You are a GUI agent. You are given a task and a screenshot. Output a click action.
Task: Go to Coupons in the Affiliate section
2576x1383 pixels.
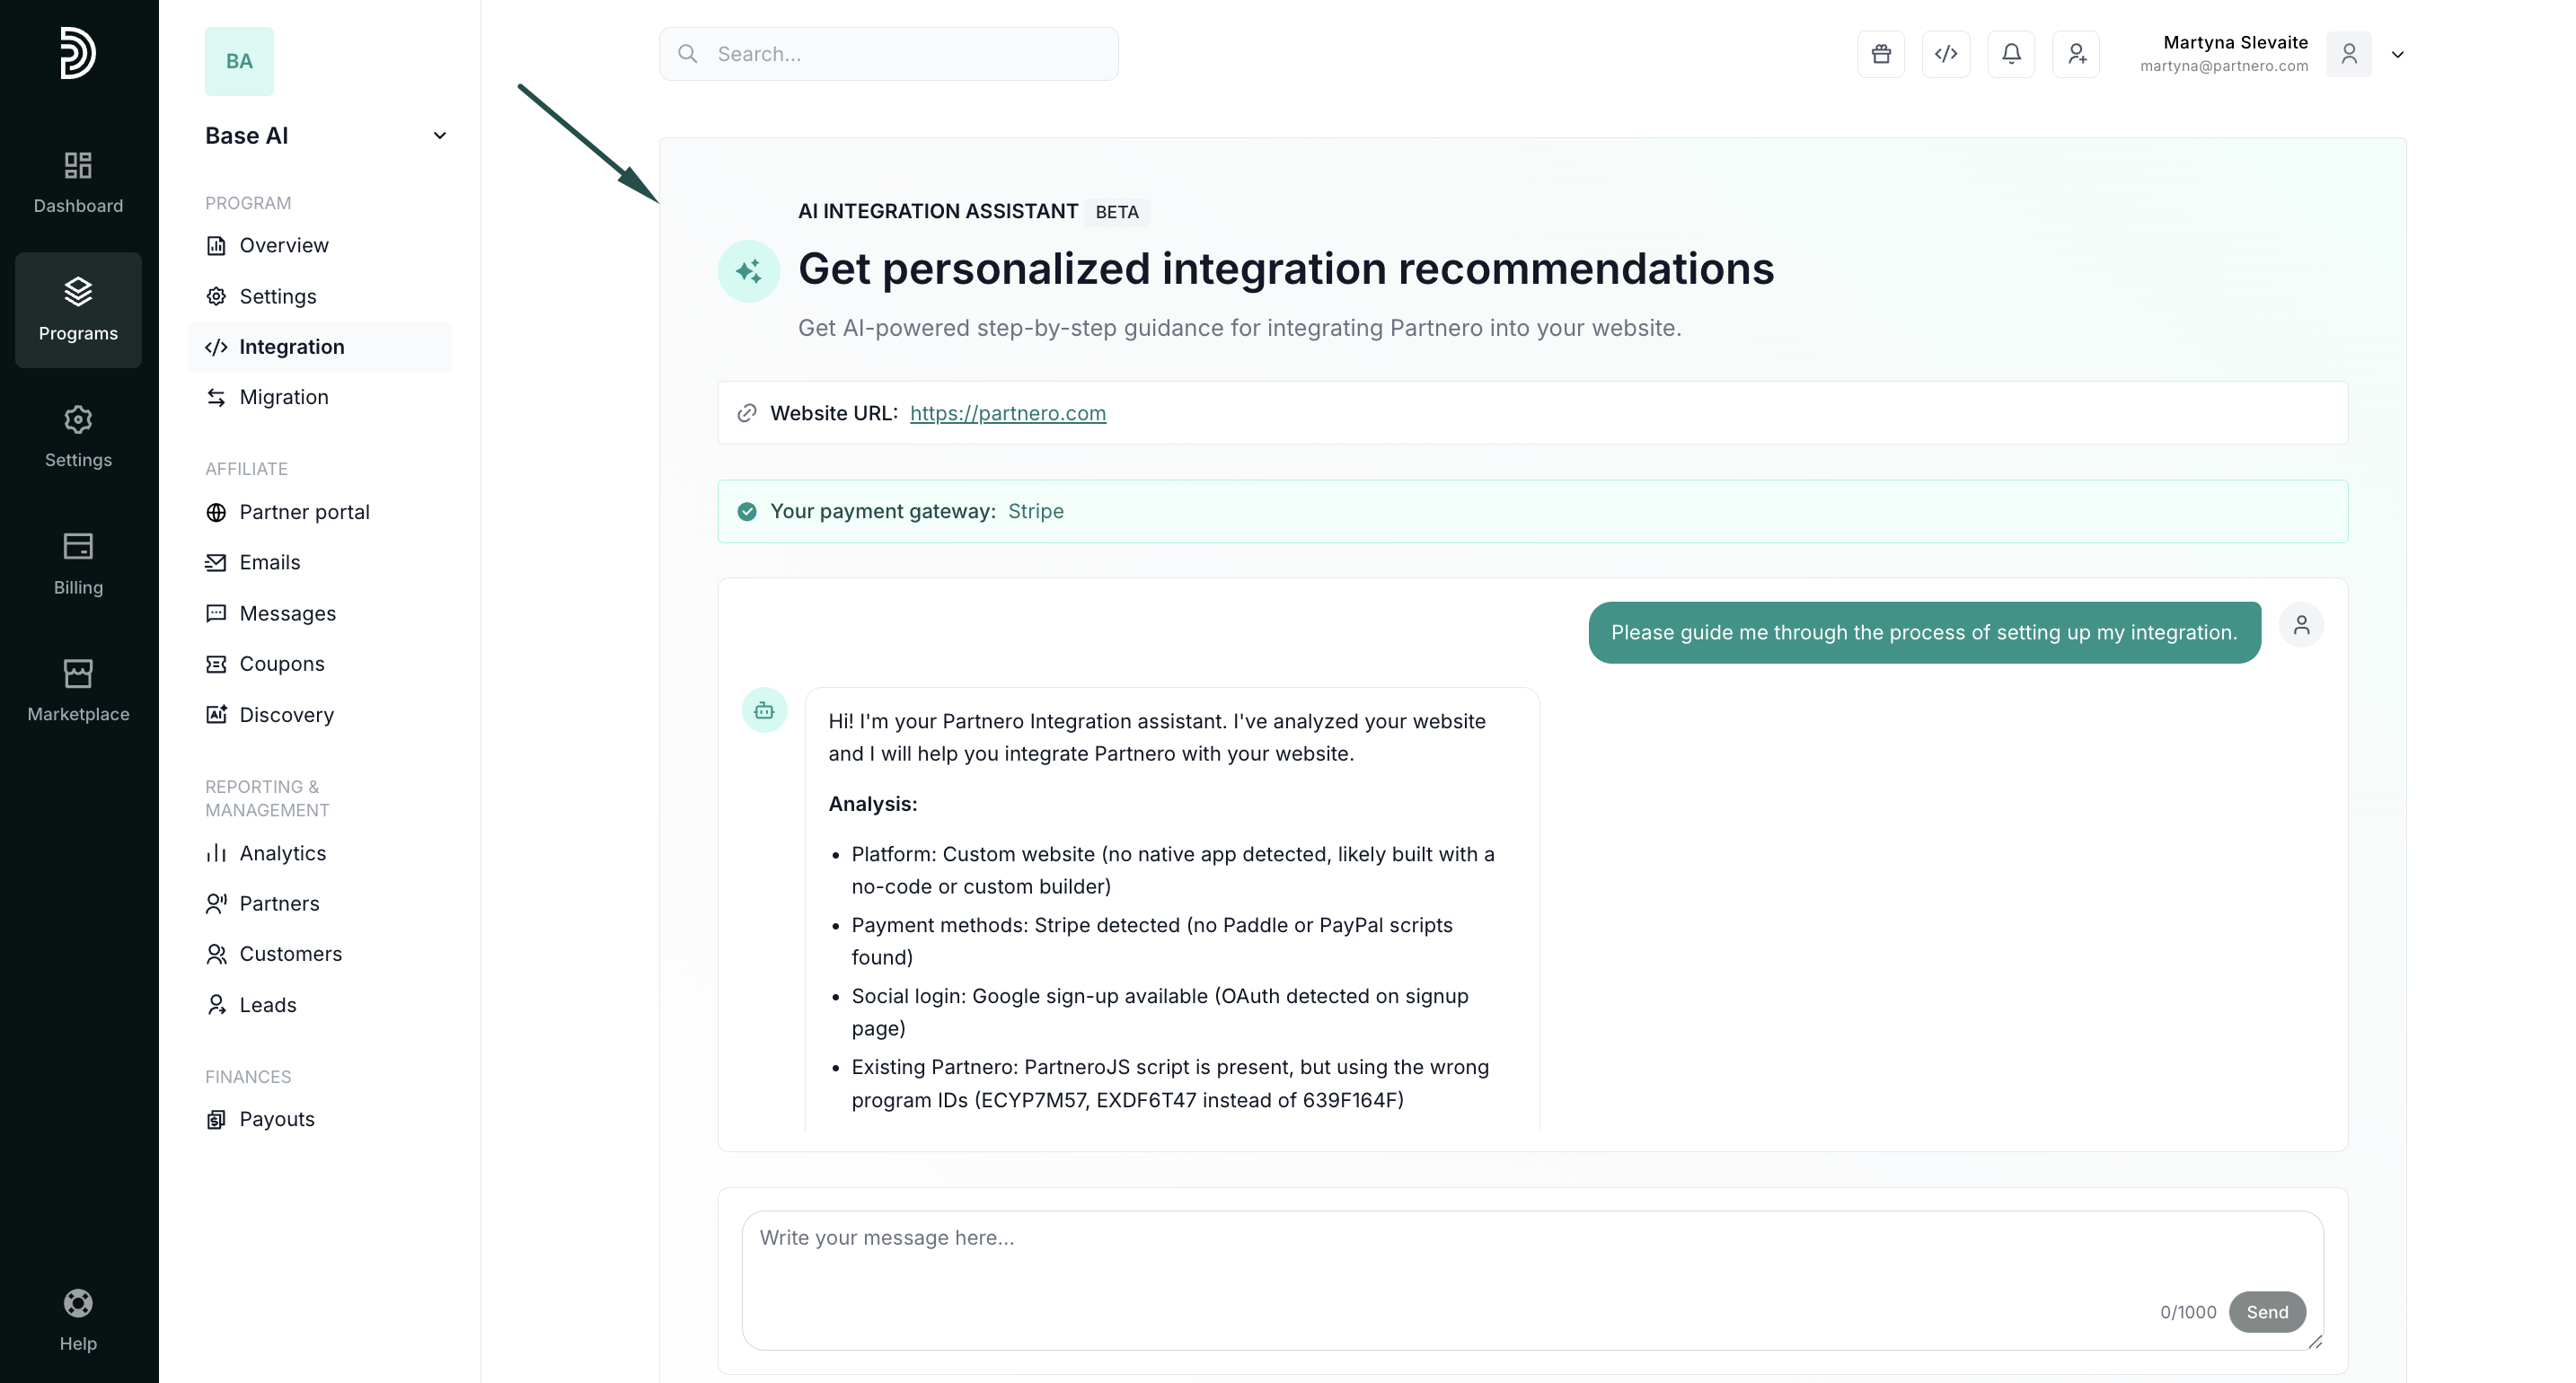pos(281,664)
